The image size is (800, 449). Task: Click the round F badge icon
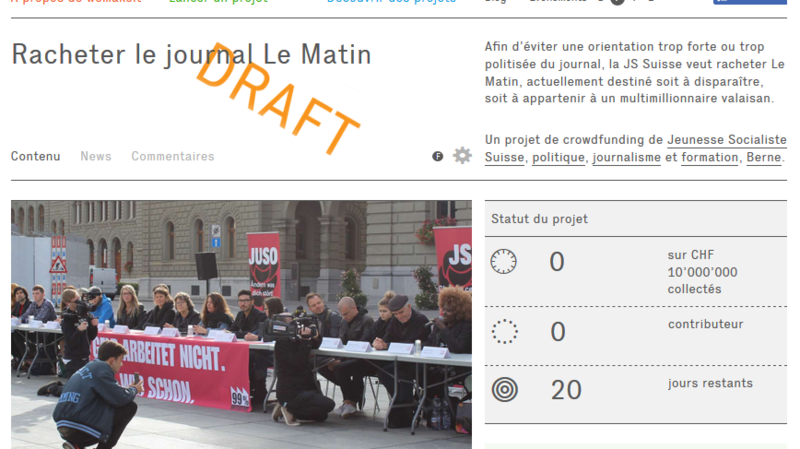click(x=437, y=156)
